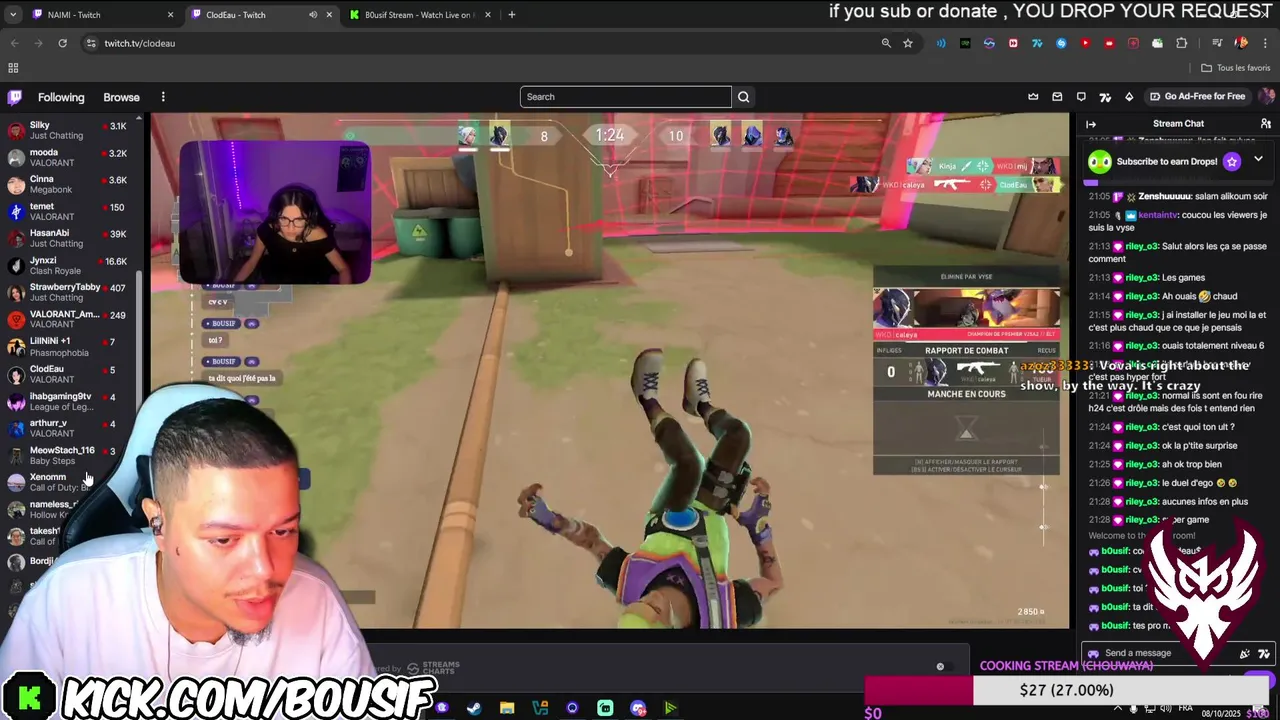Click the blue sound-wave extension icon

click(941, 43)
